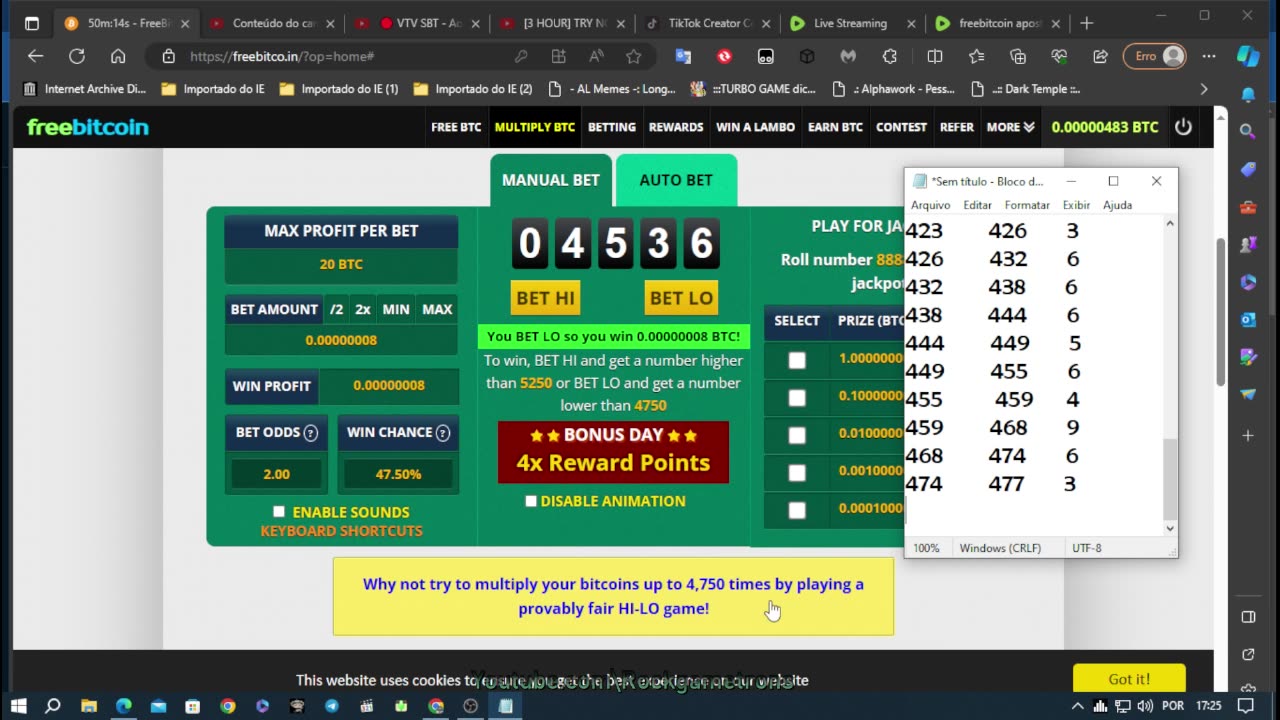
Task: Open the FREE BTC nav item
Action: pyautogui.click(x=456, y=127)
